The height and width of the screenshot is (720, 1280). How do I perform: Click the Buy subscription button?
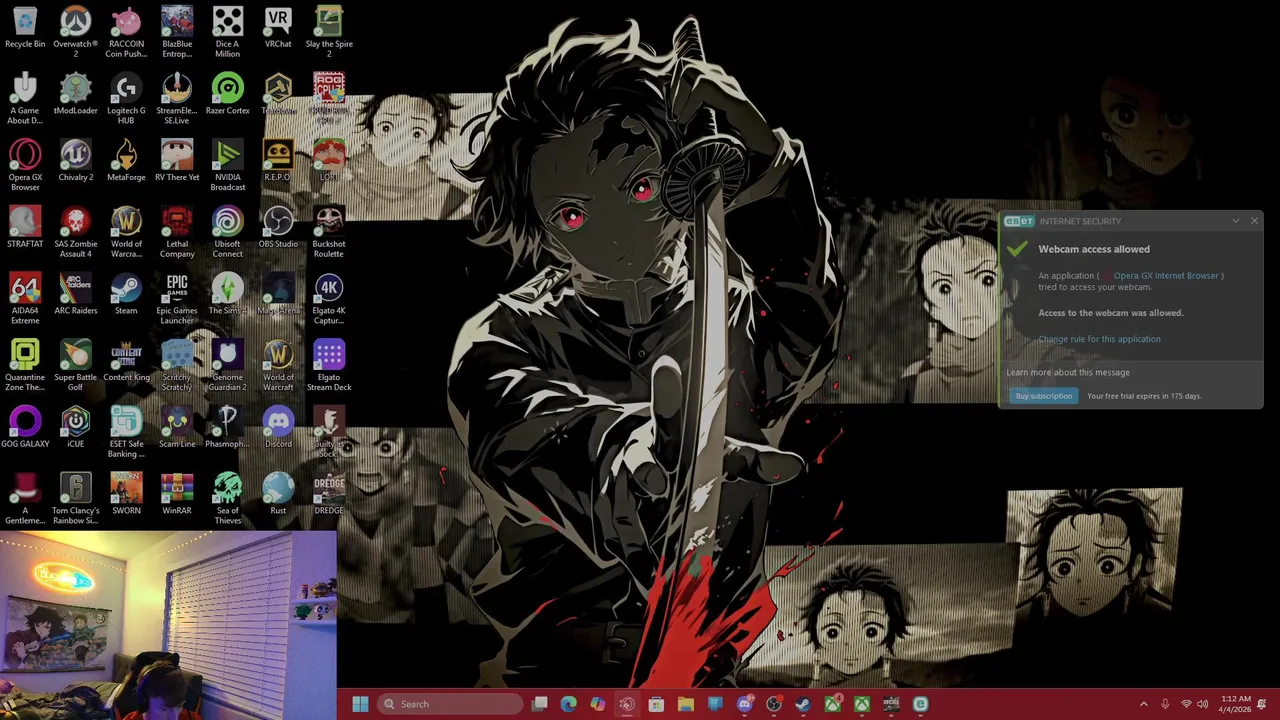(1043, 396)
